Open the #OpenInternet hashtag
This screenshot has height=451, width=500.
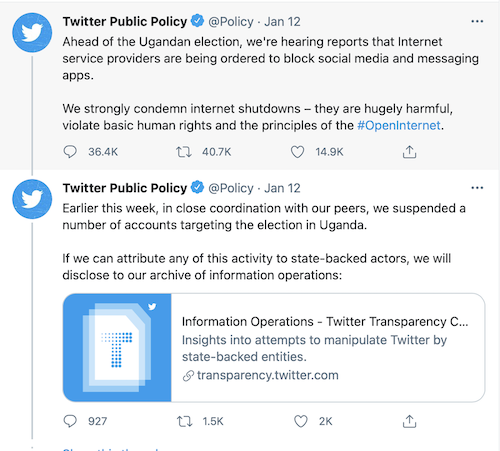399,126
